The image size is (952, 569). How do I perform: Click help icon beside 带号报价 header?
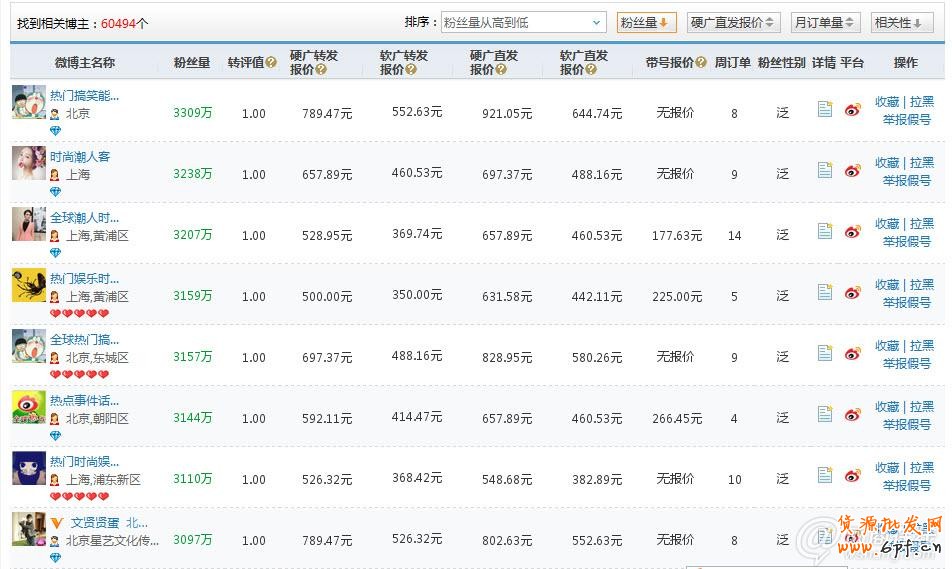pyautogui.click(x=701, y=63)
